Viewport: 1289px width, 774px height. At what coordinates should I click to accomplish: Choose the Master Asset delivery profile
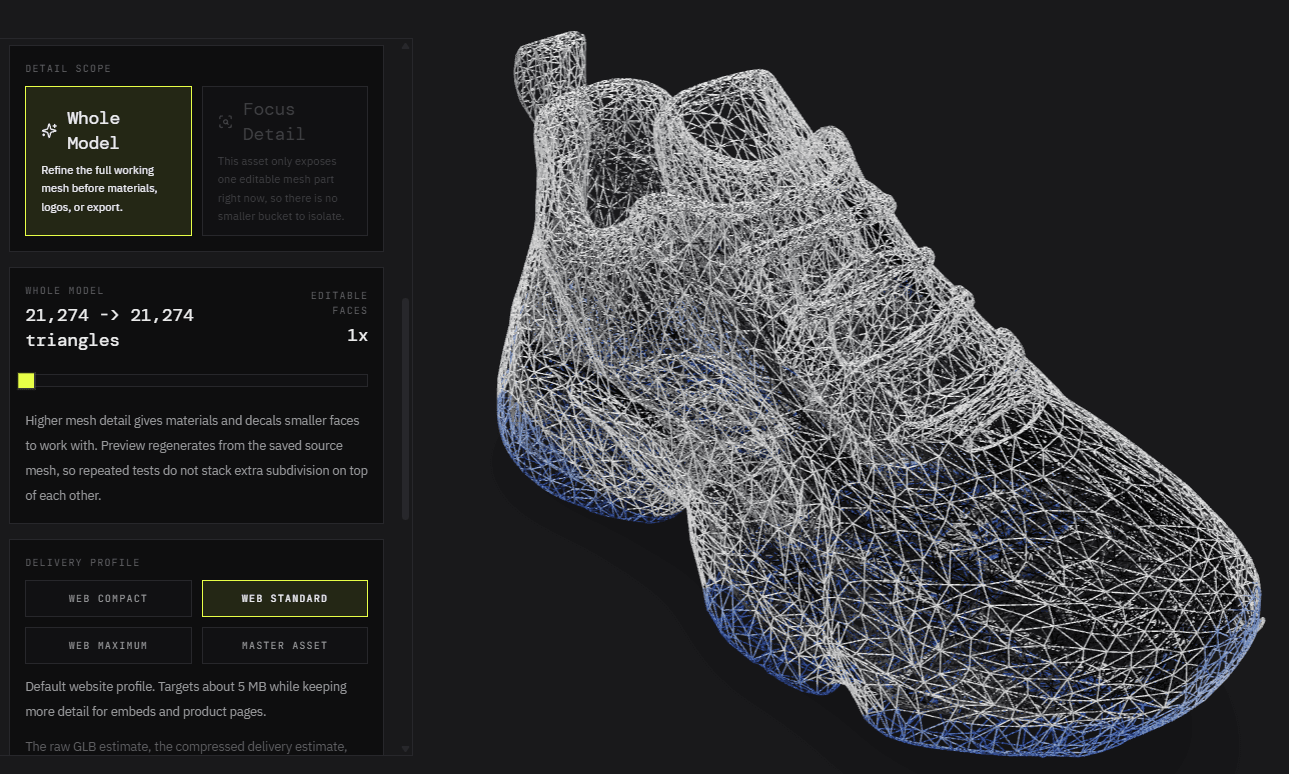click(285, 645)
